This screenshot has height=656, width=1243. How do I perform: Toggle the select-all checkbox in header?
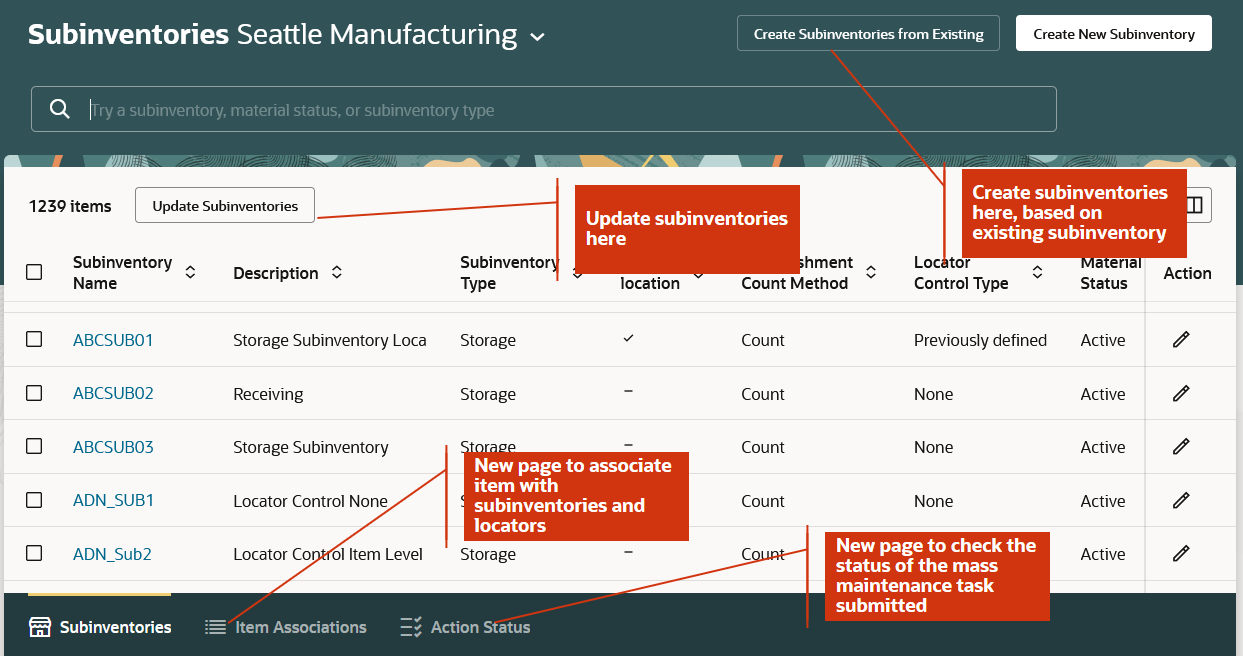click(x=34, y=272)
